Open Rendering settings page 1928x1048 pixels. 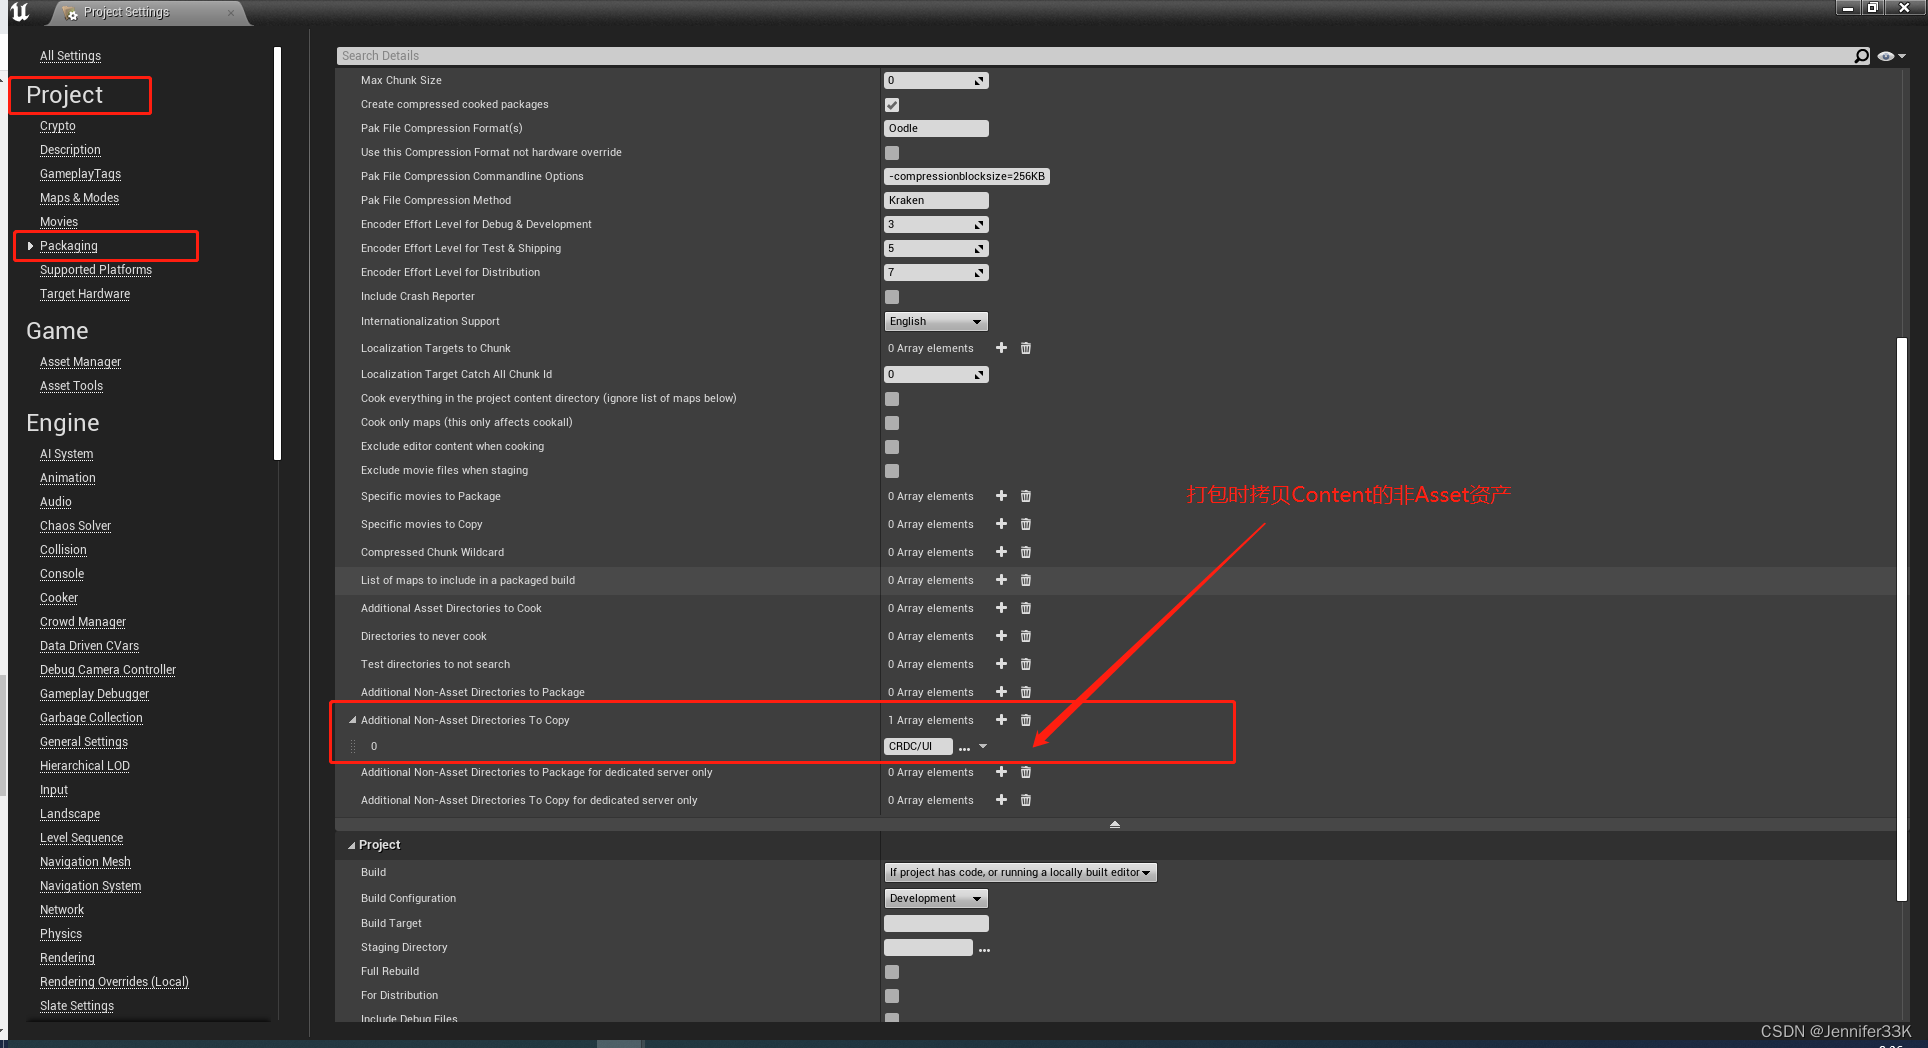67,958
